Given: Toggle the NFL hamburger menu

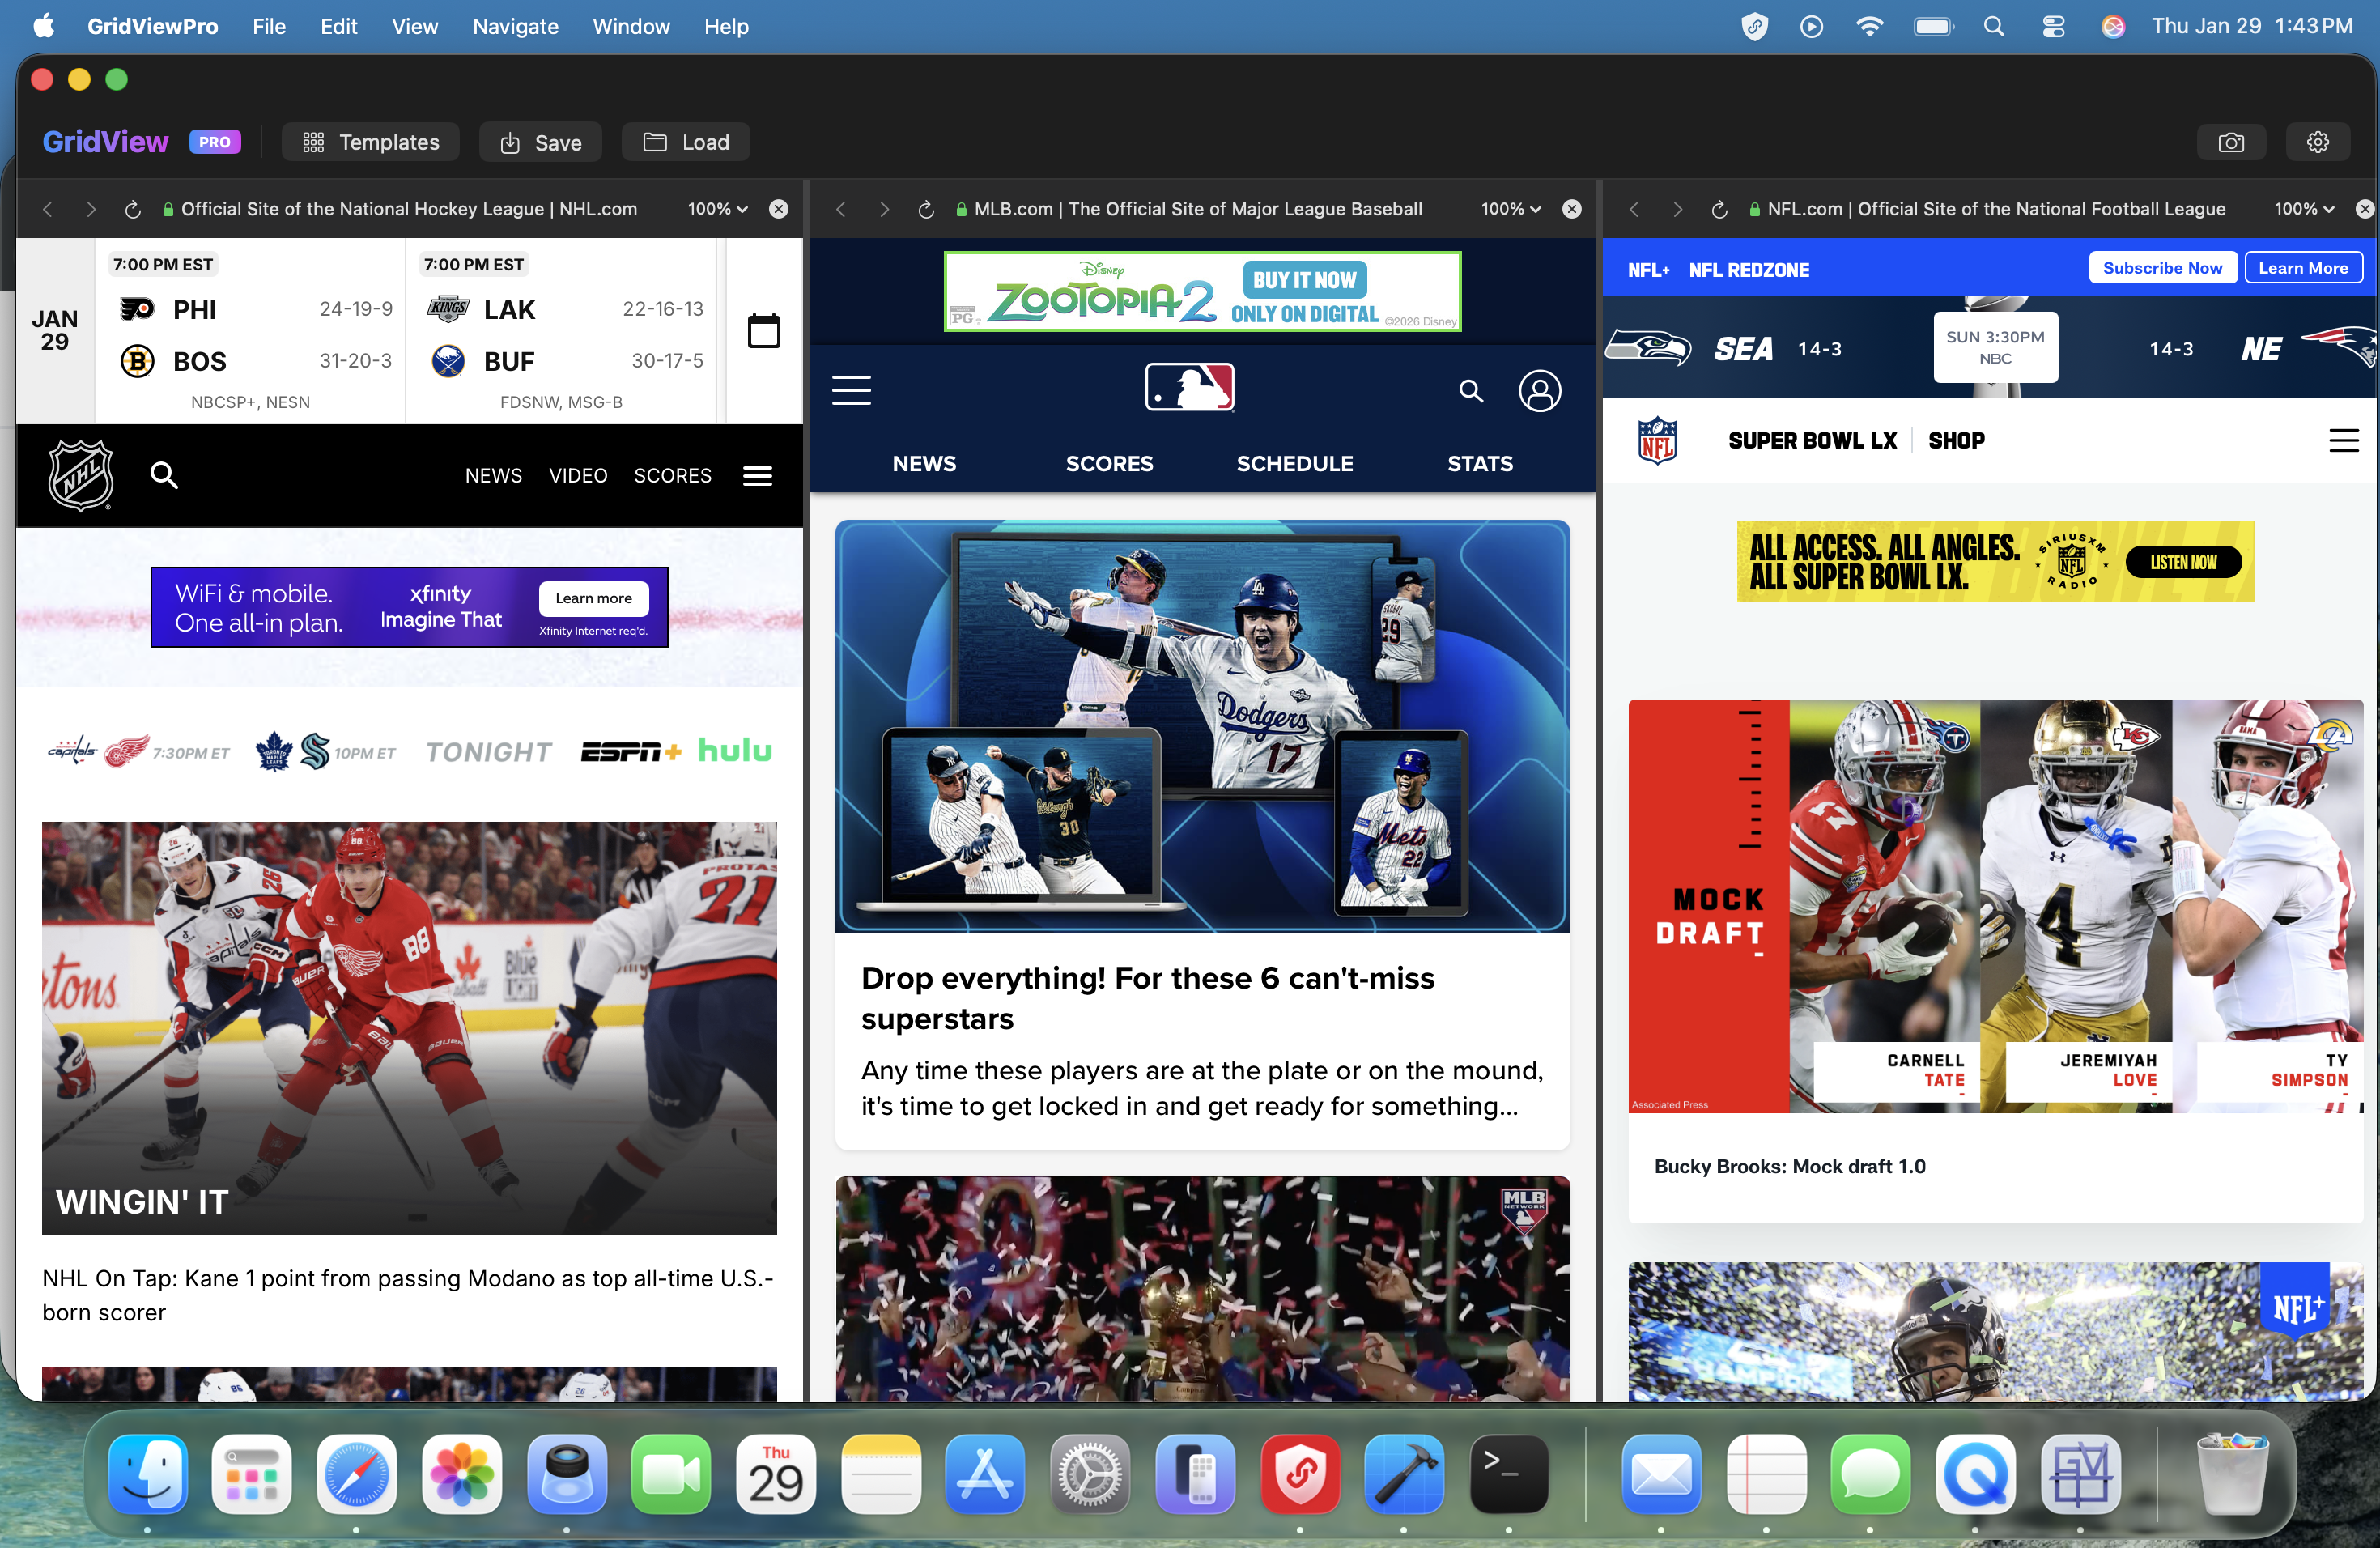Looking at the screenshot, I should point(2344,440).
